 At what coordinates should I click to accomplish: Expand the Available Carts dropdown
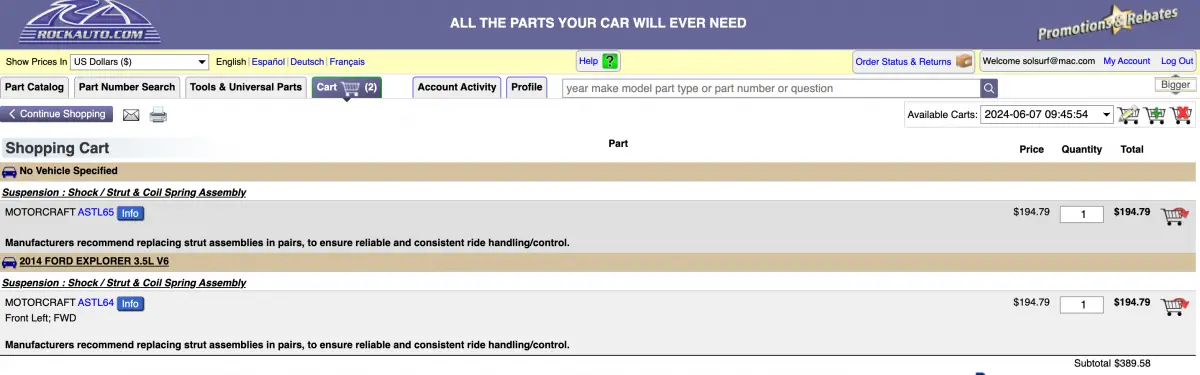[x=1047, y=115]
